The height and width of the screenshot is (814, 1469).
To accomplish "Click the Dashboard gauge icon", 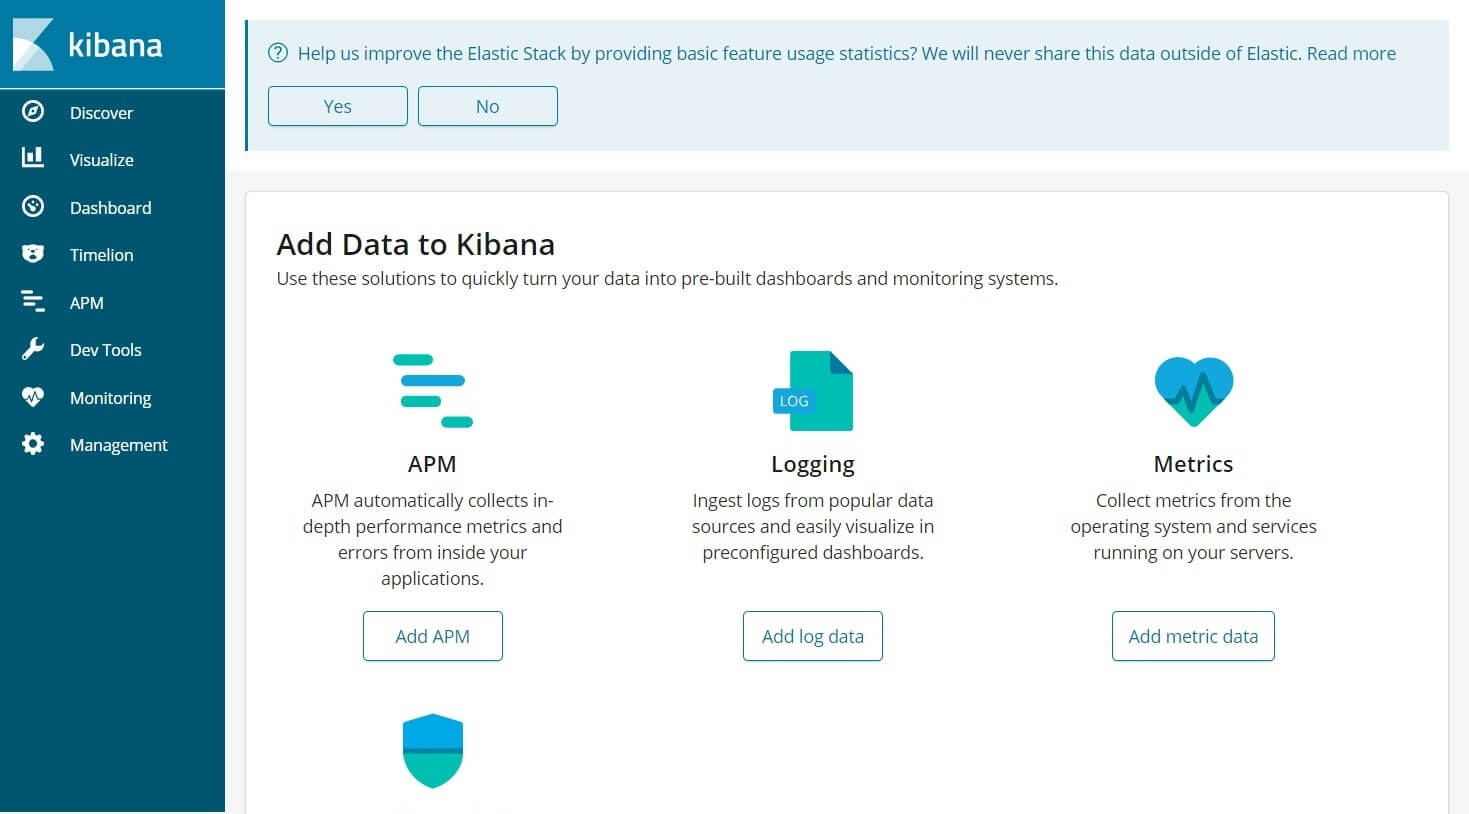I will (x=33, y=207).
